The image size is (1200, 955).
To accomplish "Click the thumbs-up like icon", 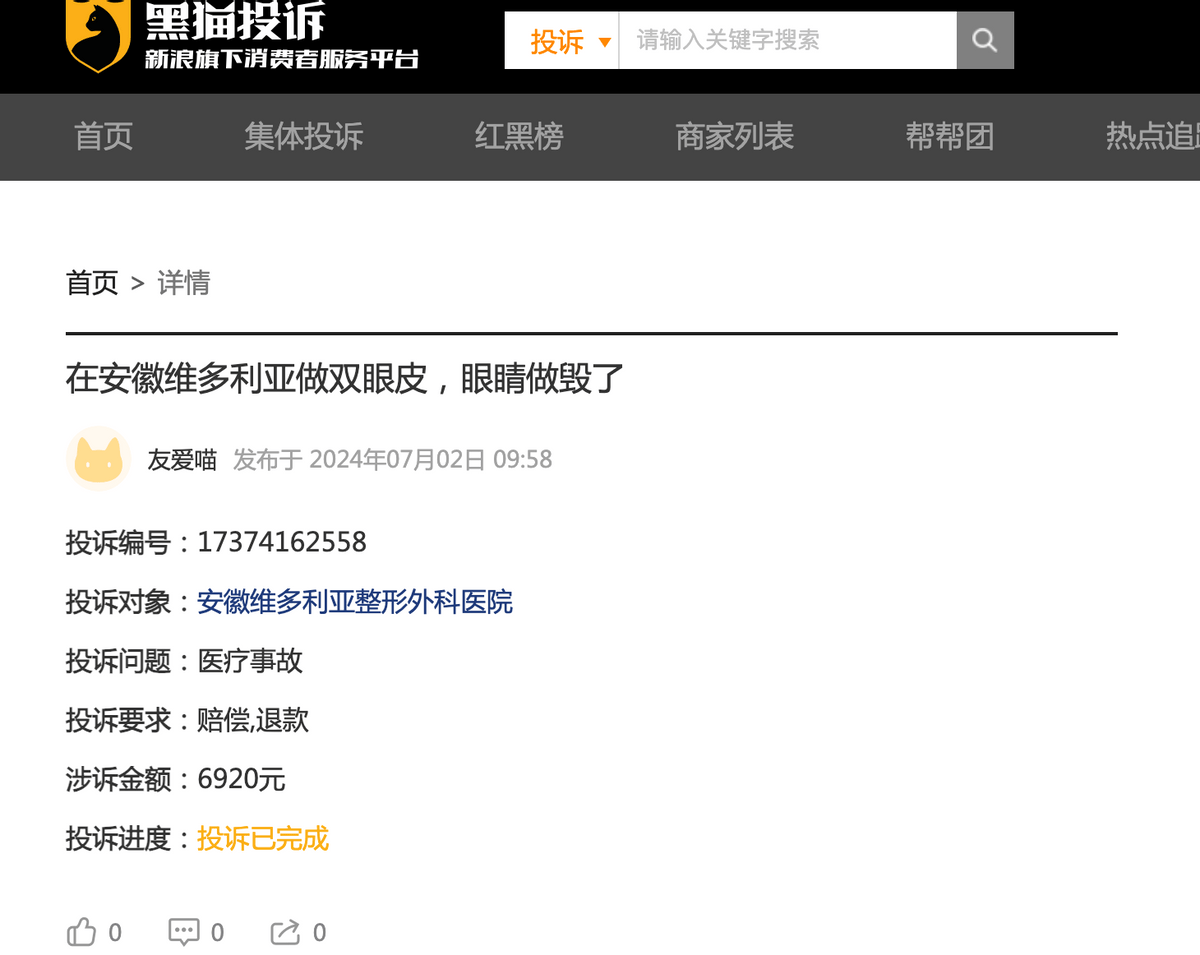I will 81,933.
